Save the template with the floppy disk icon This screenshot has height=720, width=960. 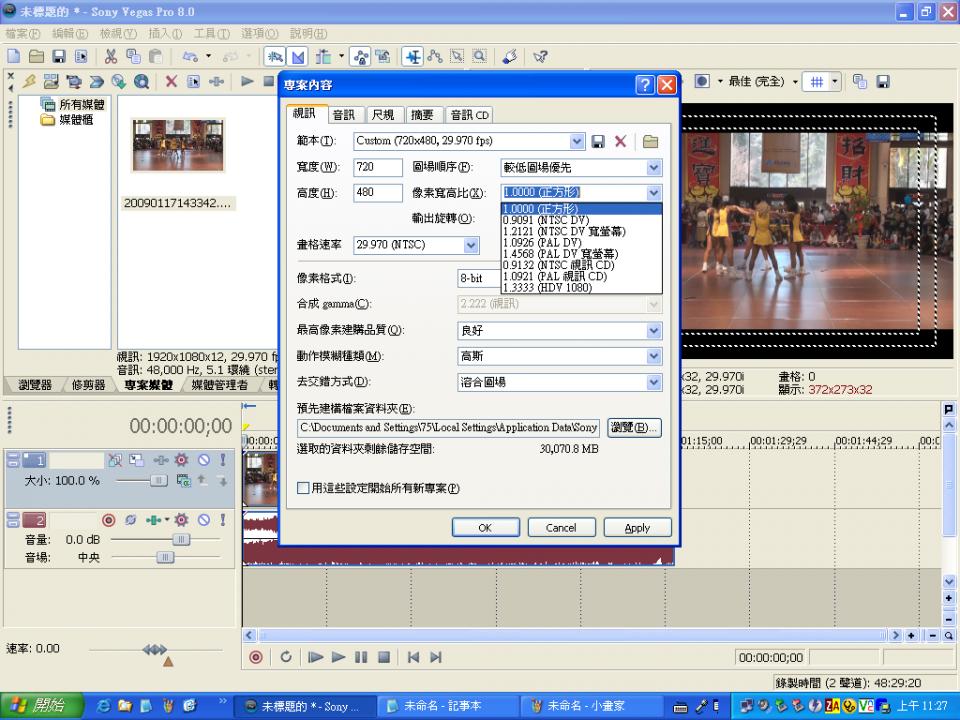(x=598, y=142)
